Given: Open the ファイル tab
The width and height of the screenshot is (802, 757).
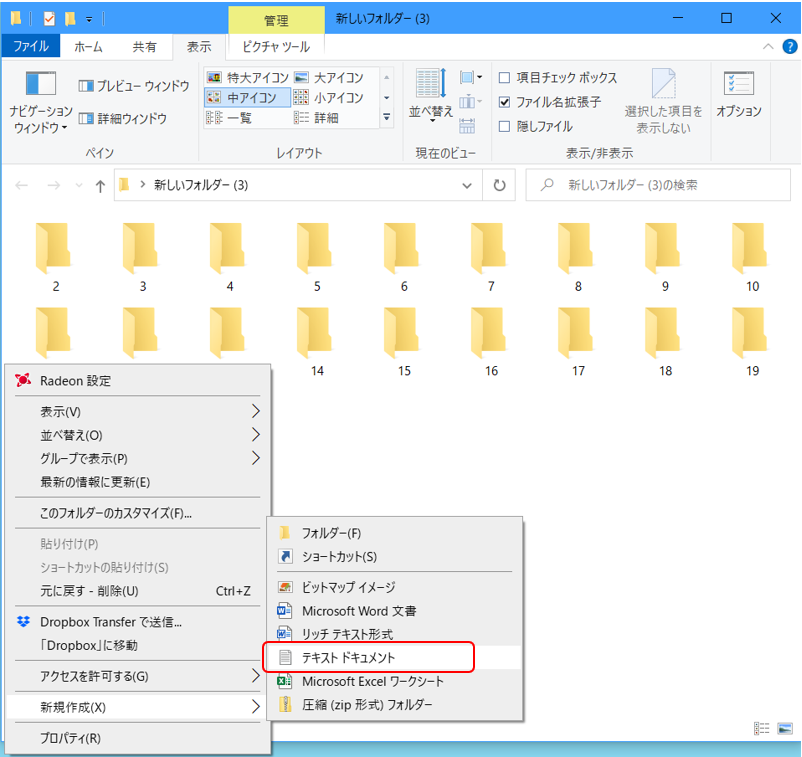Looking at the screenshot, I should pyautogui.click(x=31, y=47).
